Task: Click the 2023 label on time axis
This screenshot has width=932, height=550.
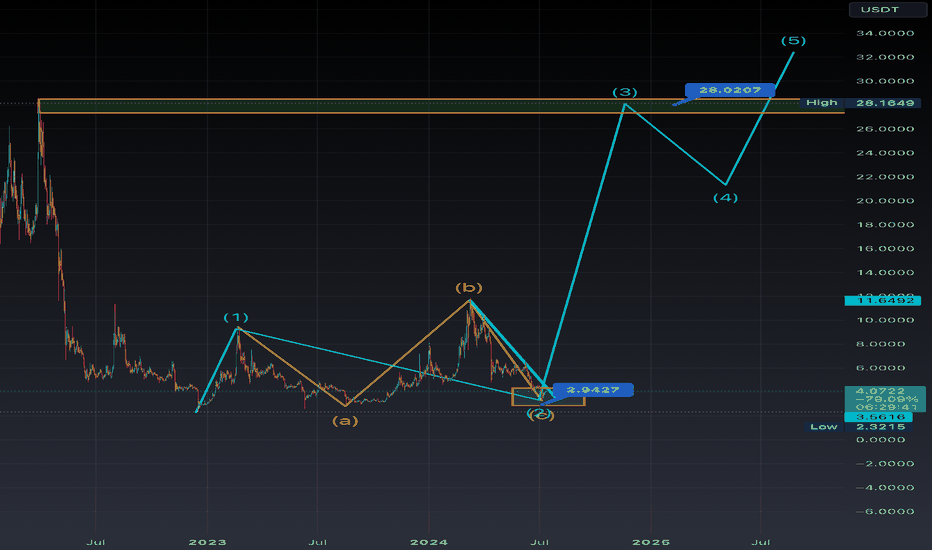Action: 207,542
